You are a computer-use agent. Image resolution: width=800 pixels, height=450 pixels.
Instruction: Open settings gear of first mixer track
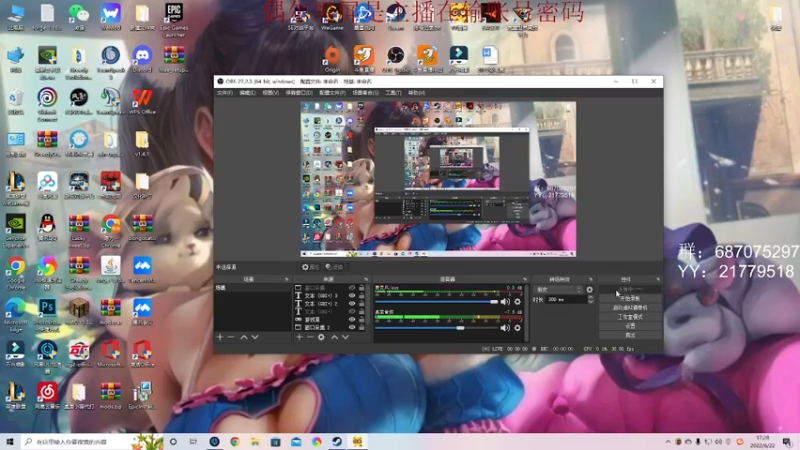coord(517,302)
